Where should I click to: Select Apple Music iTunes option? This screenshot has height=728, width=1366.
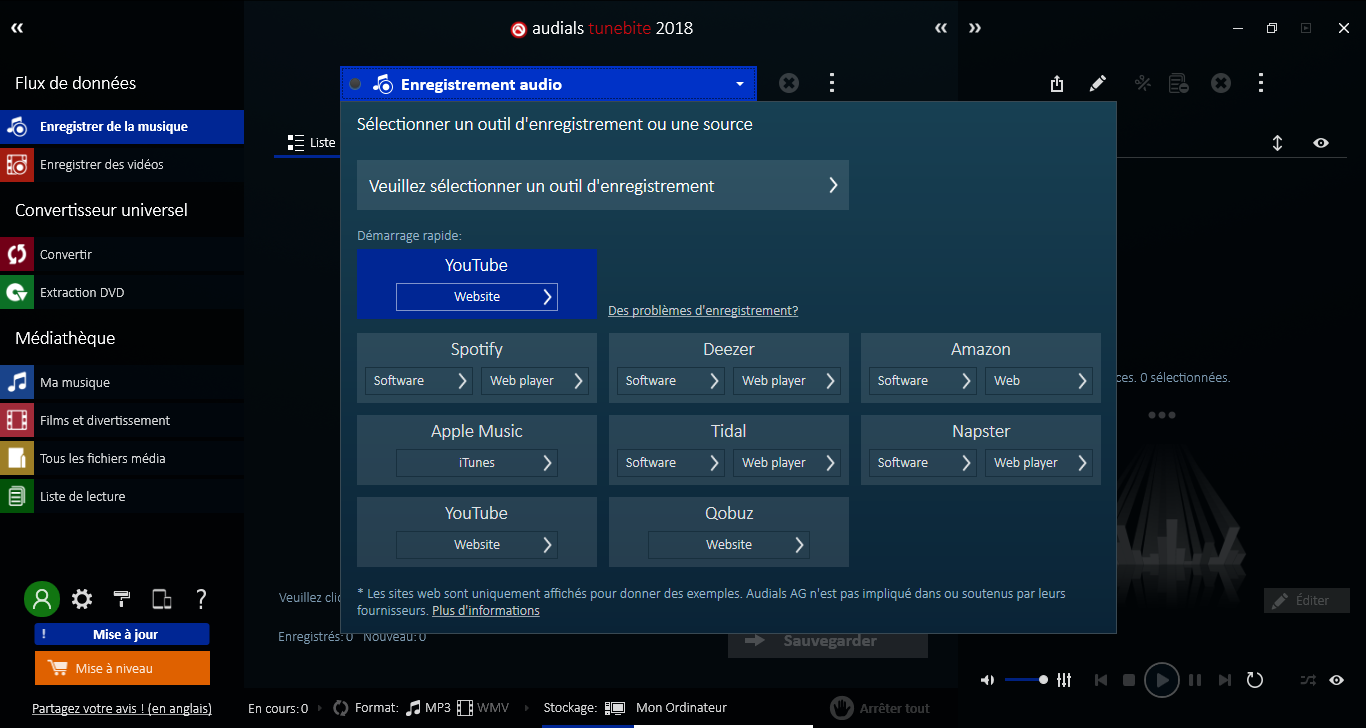click(477, 463)
